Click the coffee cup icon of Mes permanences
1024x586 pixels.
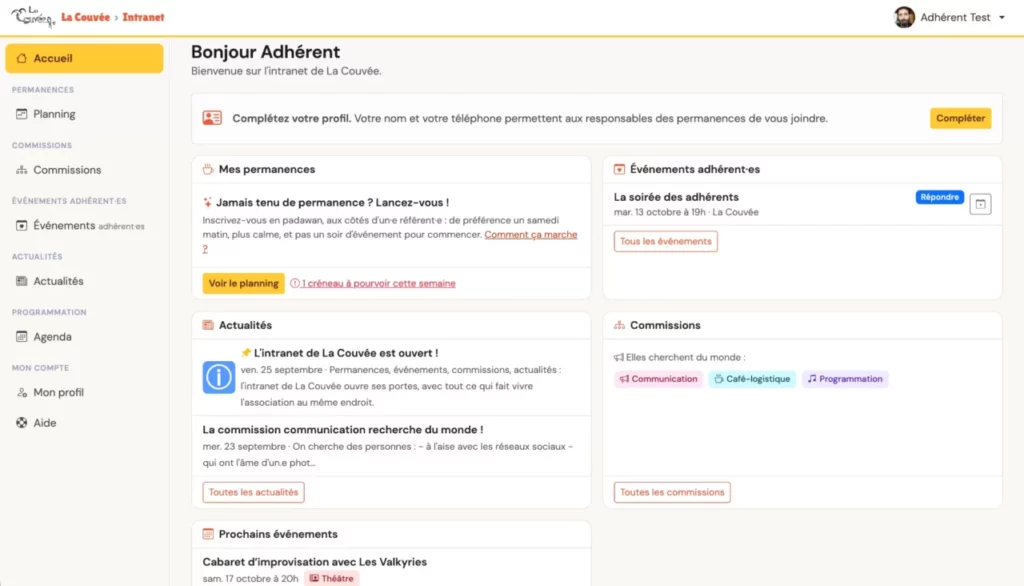point(208,169)
